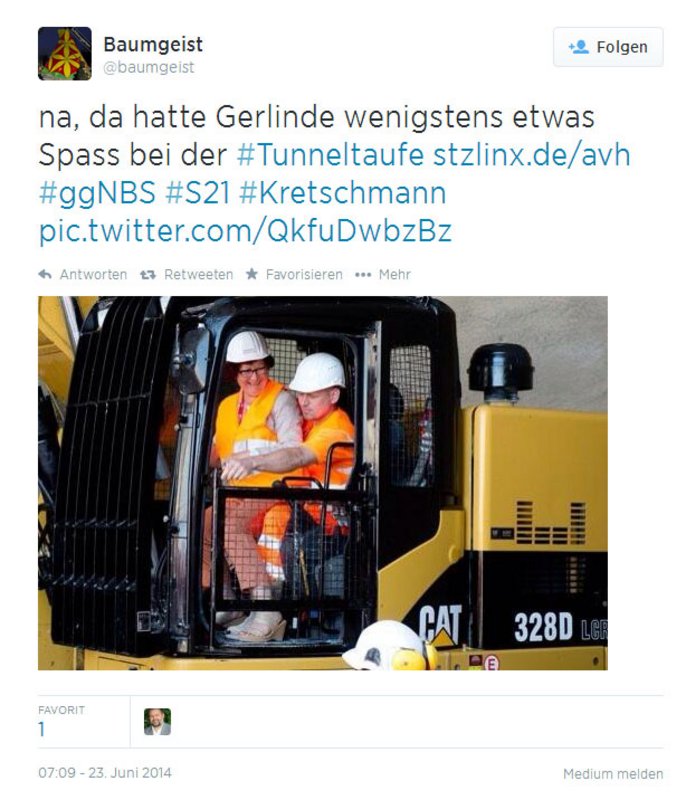Viewport: 686px width, 800px height.
Task: Click the Retweeten label
Action: (198, 274)
